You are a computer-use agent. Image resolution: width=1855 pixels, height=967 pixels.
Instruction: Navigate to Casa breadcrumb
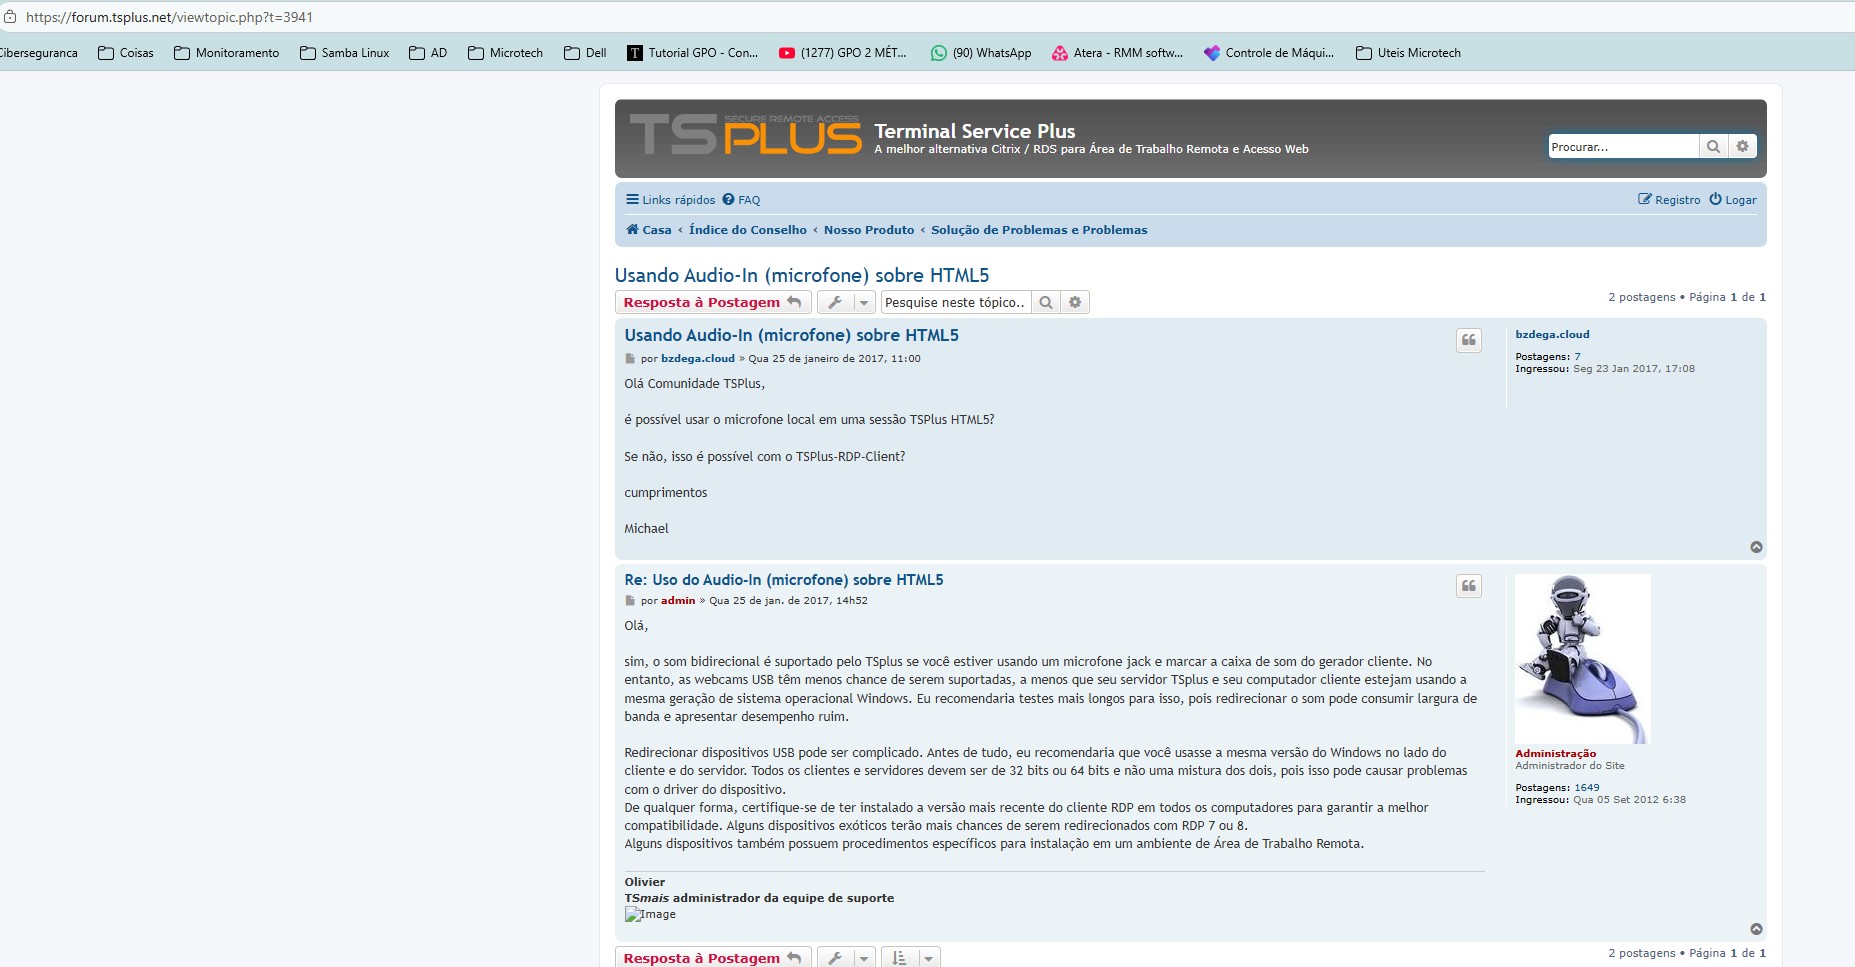649,230
